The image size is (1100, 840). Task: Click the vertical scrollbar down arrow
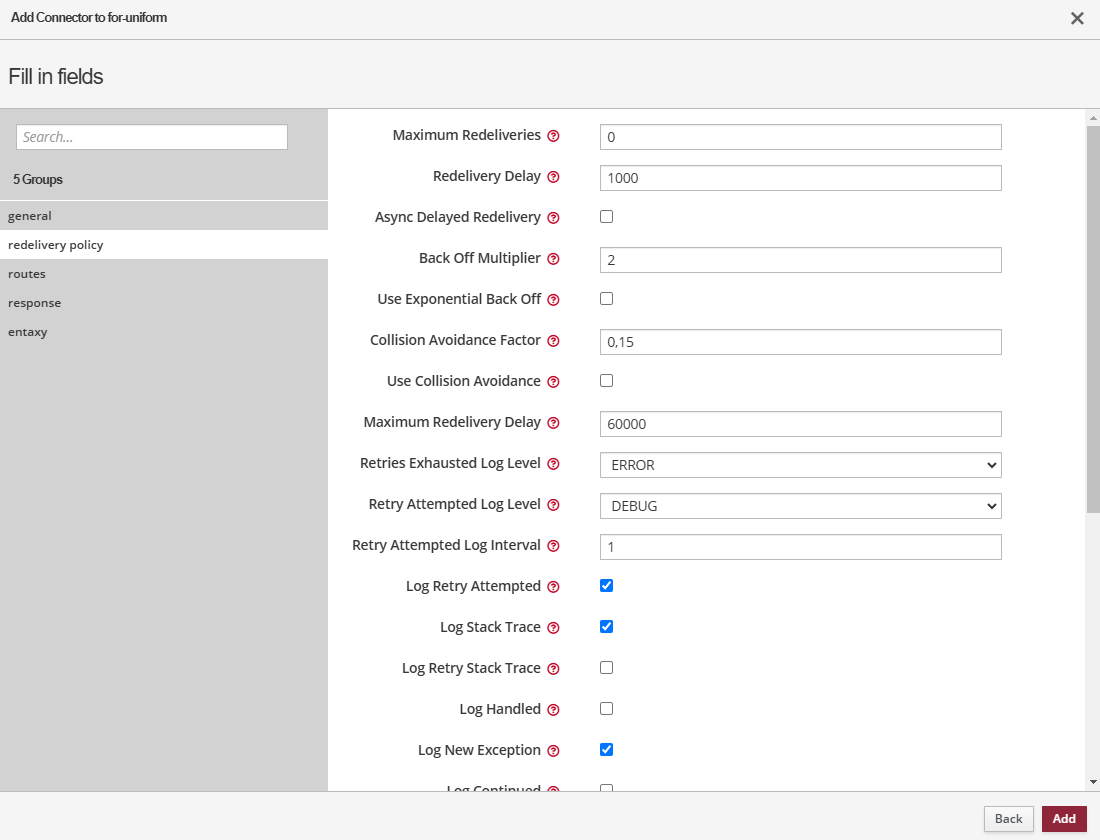click(1092, 782)
